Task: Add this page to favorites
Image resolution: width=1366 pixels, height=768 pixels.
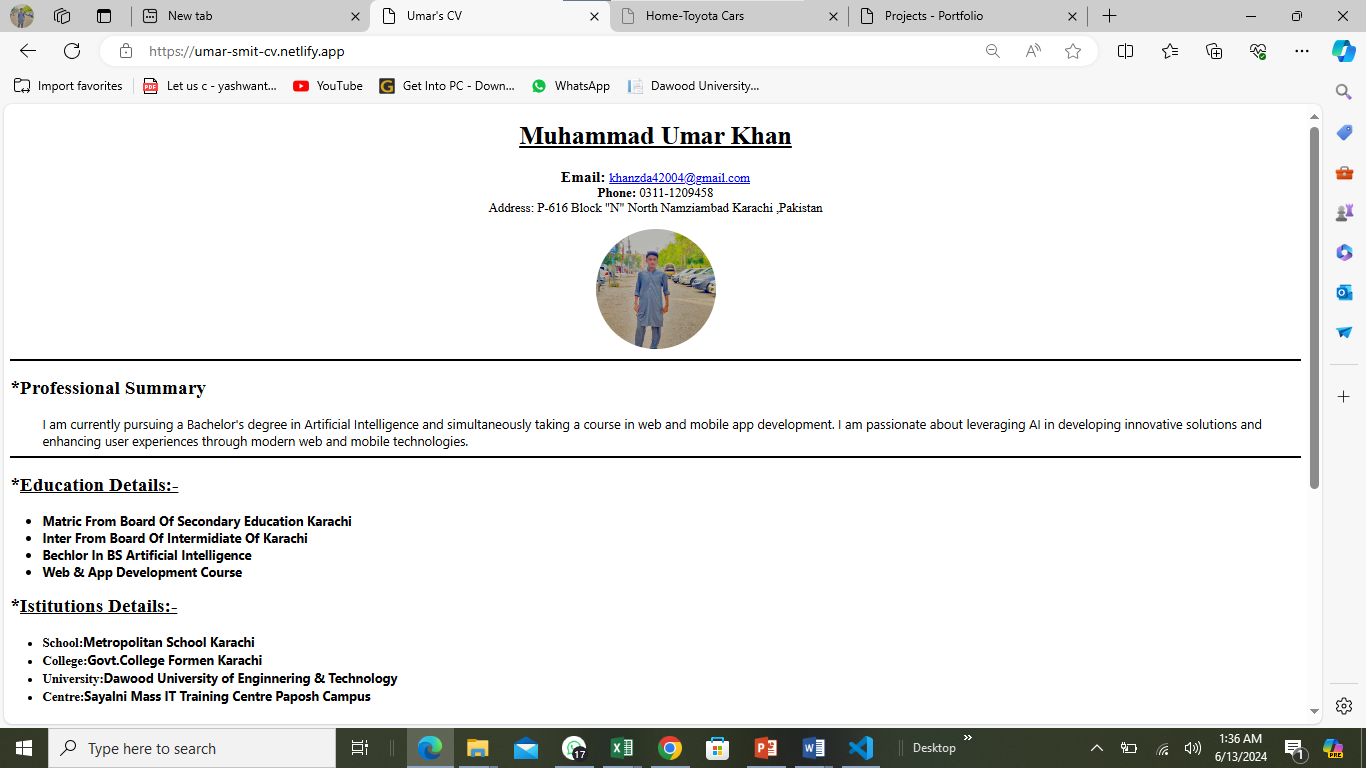Action: tap(1073, 51)
